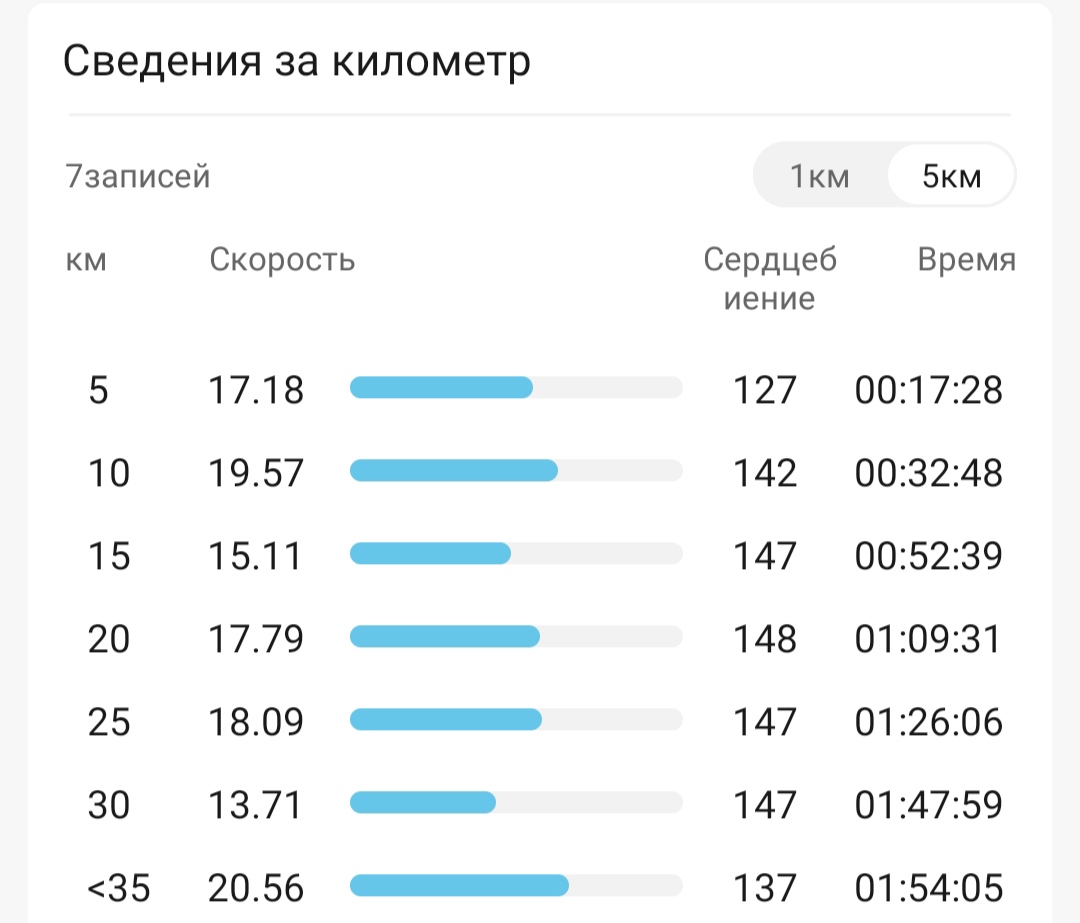
Task: Click the speed bar in row 25
Action: pyautogui.click(x=516, y=720)
